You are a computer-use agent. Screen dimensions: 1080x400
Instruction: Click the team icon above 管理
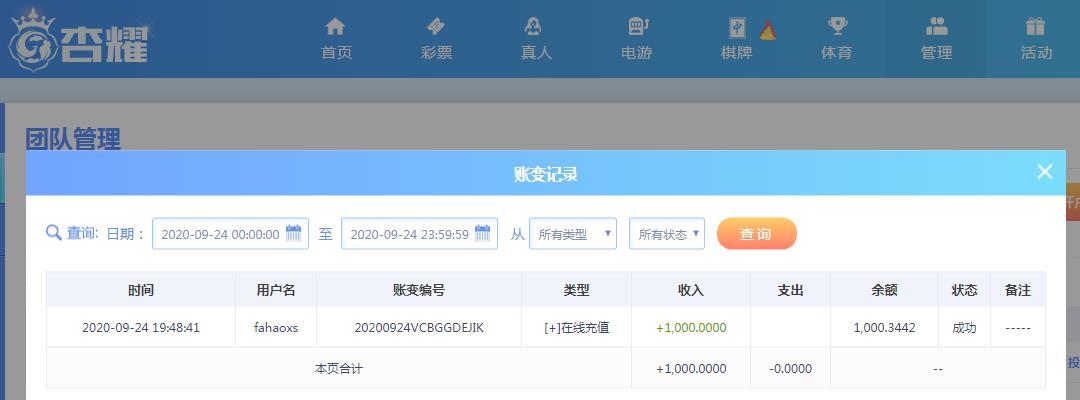click(937, 27)
